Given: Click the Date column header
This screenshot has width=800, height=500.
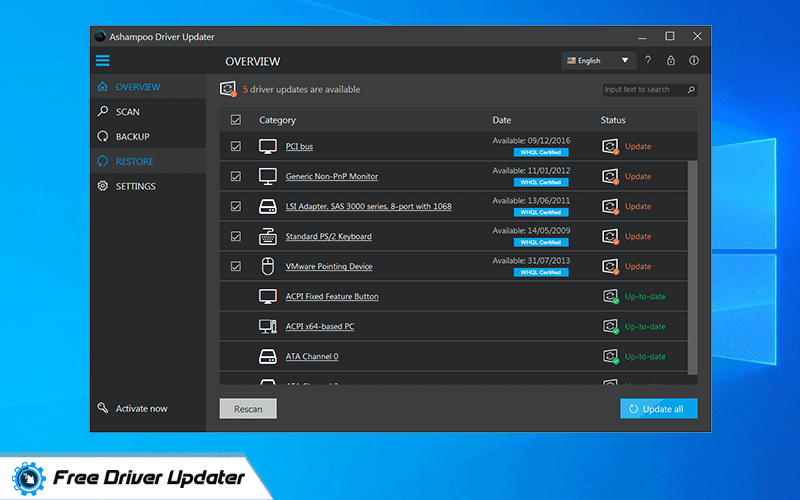Looking at the screenshot, I should coord(502,120).
